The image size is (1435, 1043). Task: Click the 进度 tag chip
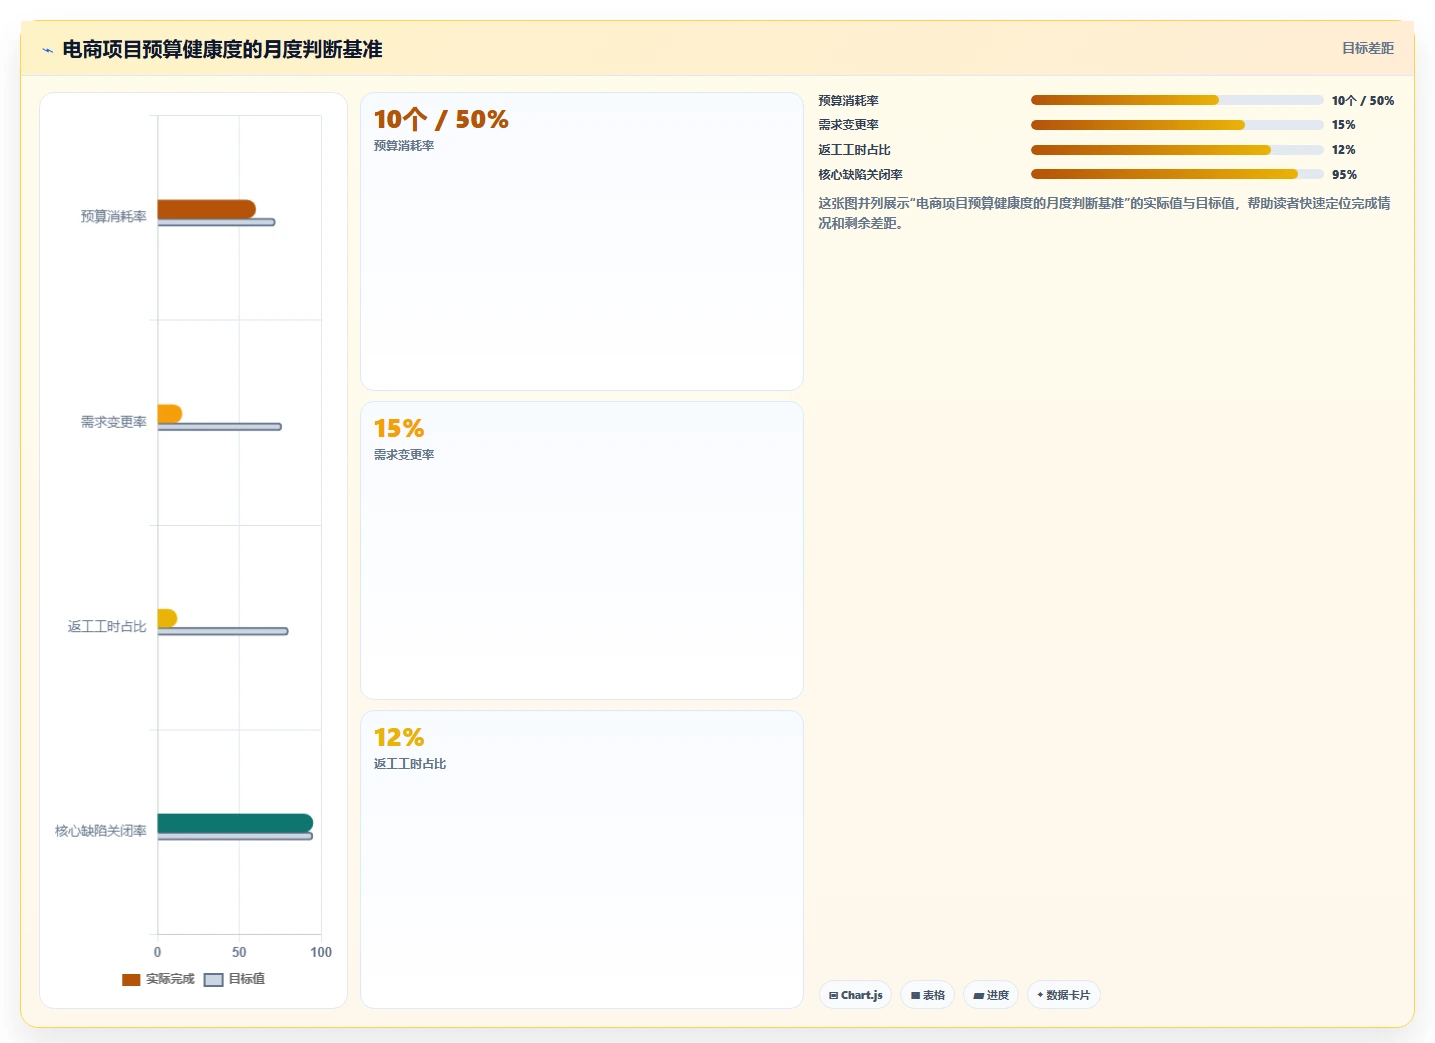(x=991, y=995)
